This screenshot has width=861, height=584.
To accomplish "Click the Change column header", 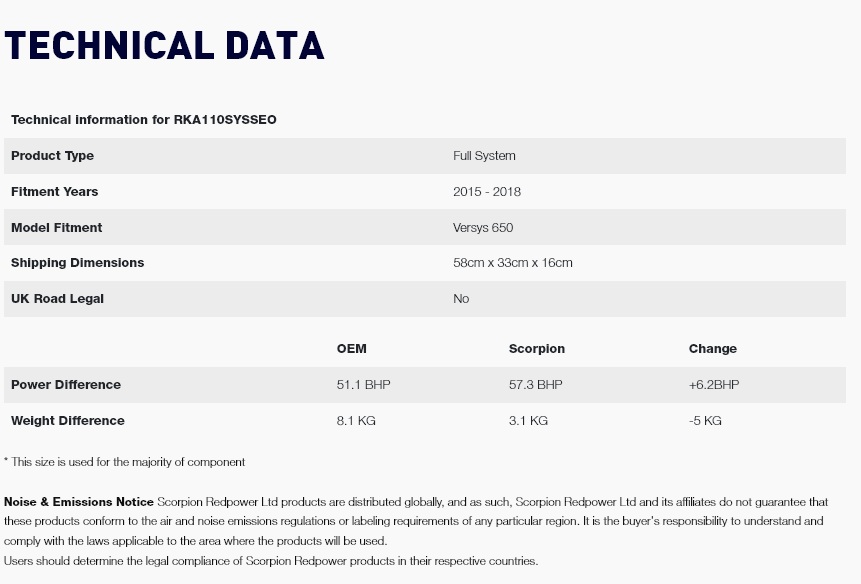I will click(x=712, y=349).
